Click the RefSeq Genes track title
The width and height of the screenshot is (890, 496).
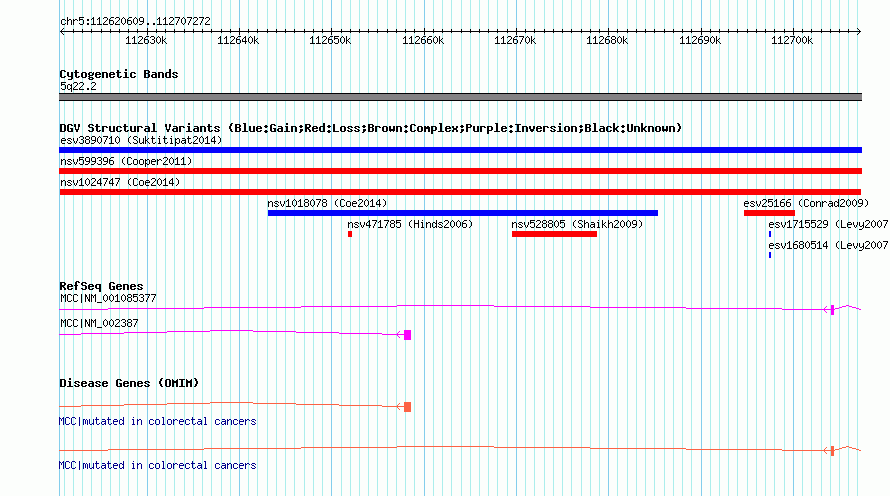tap(101, 286)
